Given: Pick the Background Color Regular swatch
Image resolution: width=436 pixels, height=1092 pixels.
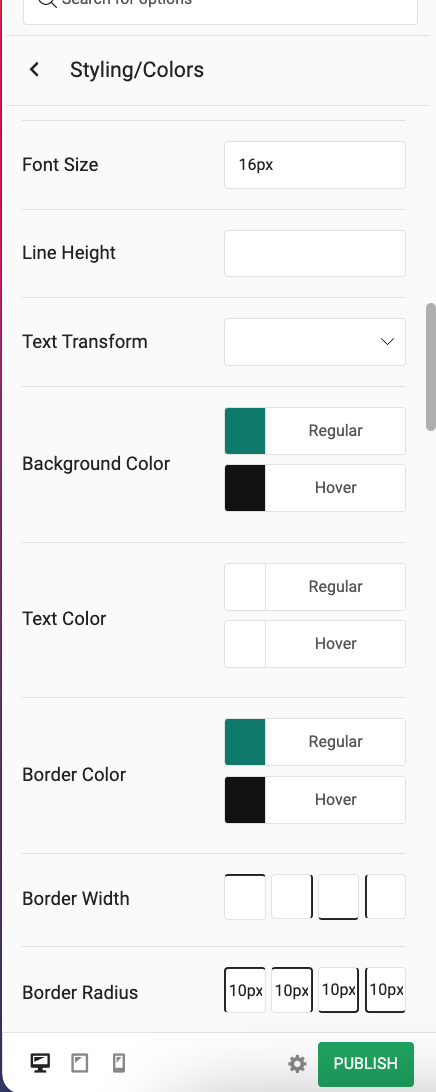Looking at the screenshot, I should [244, 431].
